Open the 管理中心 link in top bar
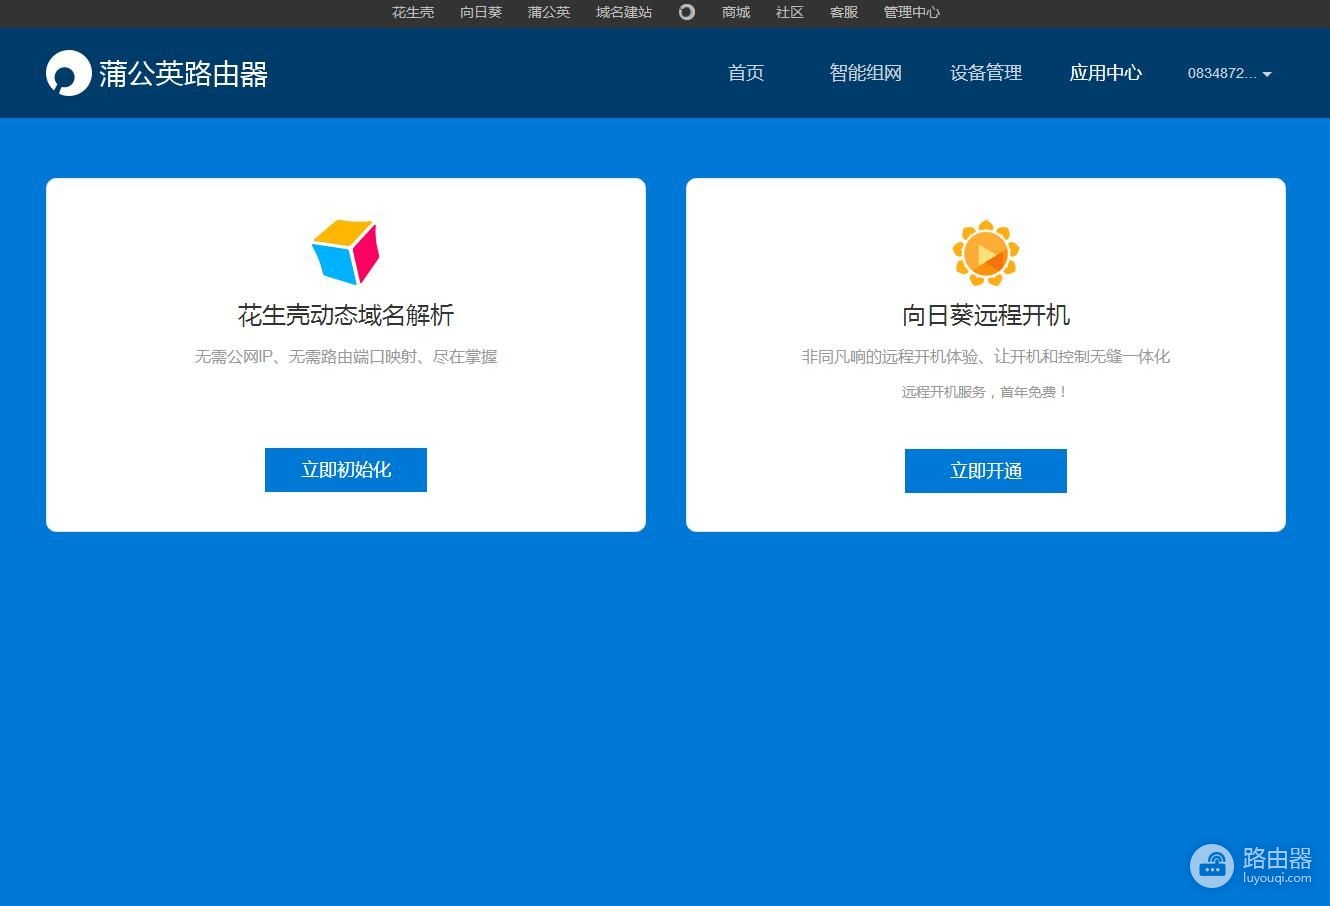The image size is (1330, 906). 912,12
